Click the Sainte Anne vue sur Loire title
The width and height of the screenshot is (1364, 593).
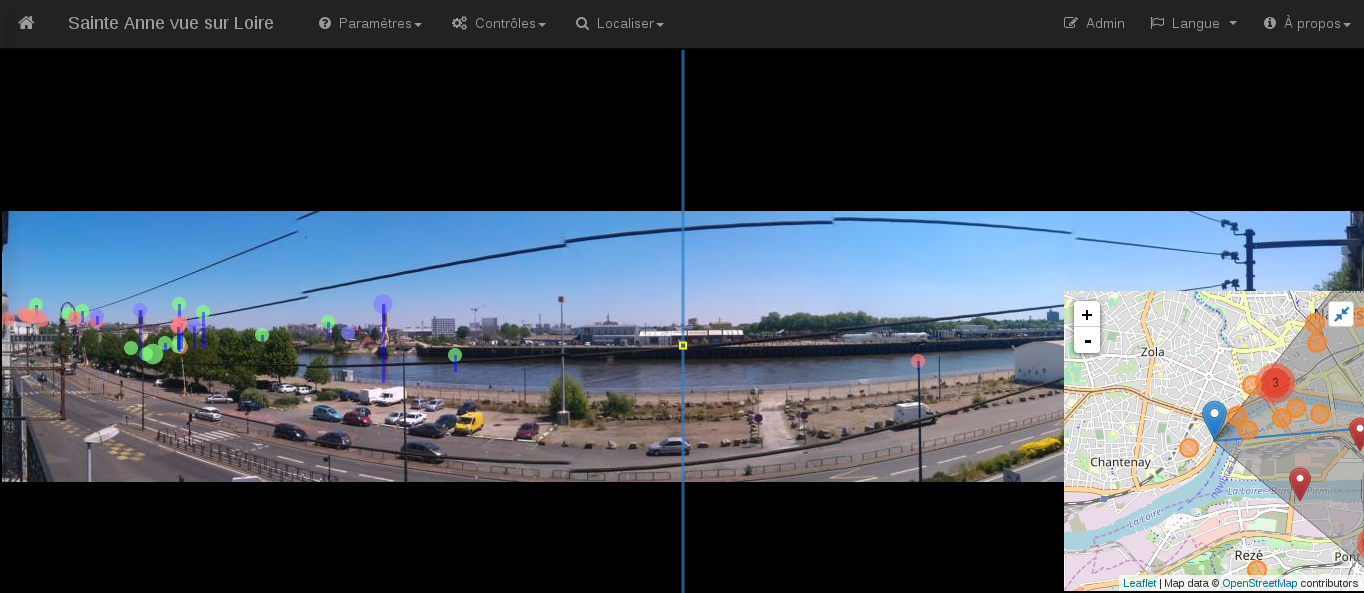[171, 23]
